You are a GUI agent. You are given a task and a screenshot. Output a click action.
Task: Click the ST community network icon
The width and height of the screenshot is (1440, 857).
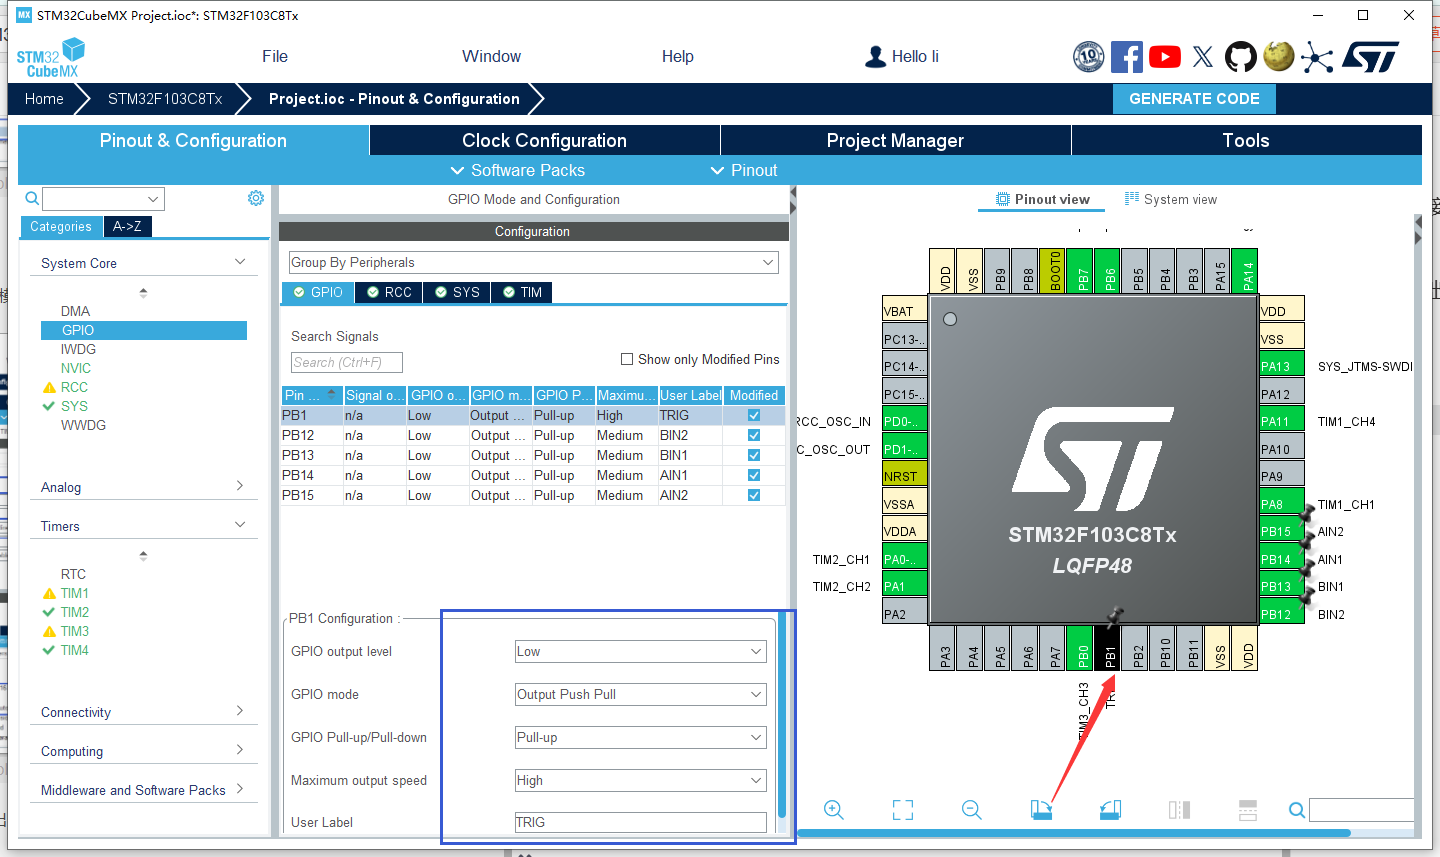(x=1317, y=57)
